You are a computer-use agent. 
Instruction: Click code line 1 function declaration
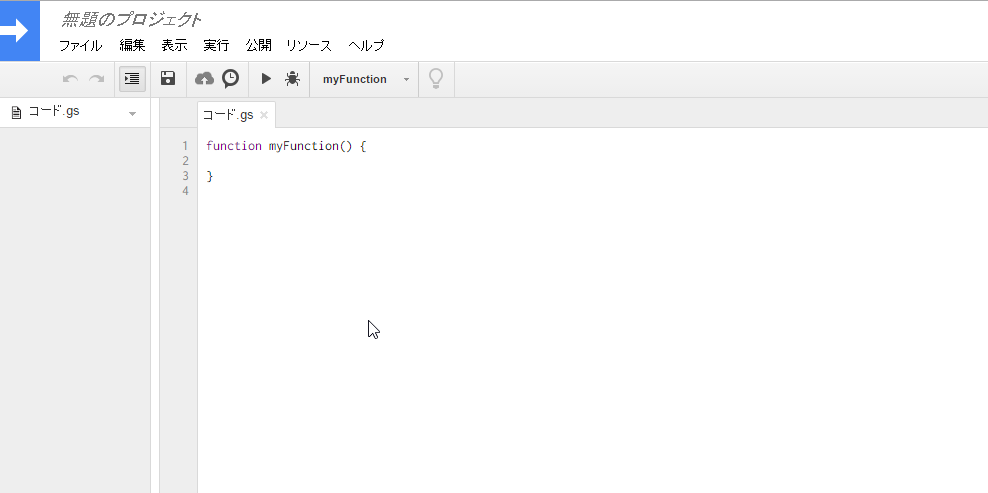coord(286,146)
